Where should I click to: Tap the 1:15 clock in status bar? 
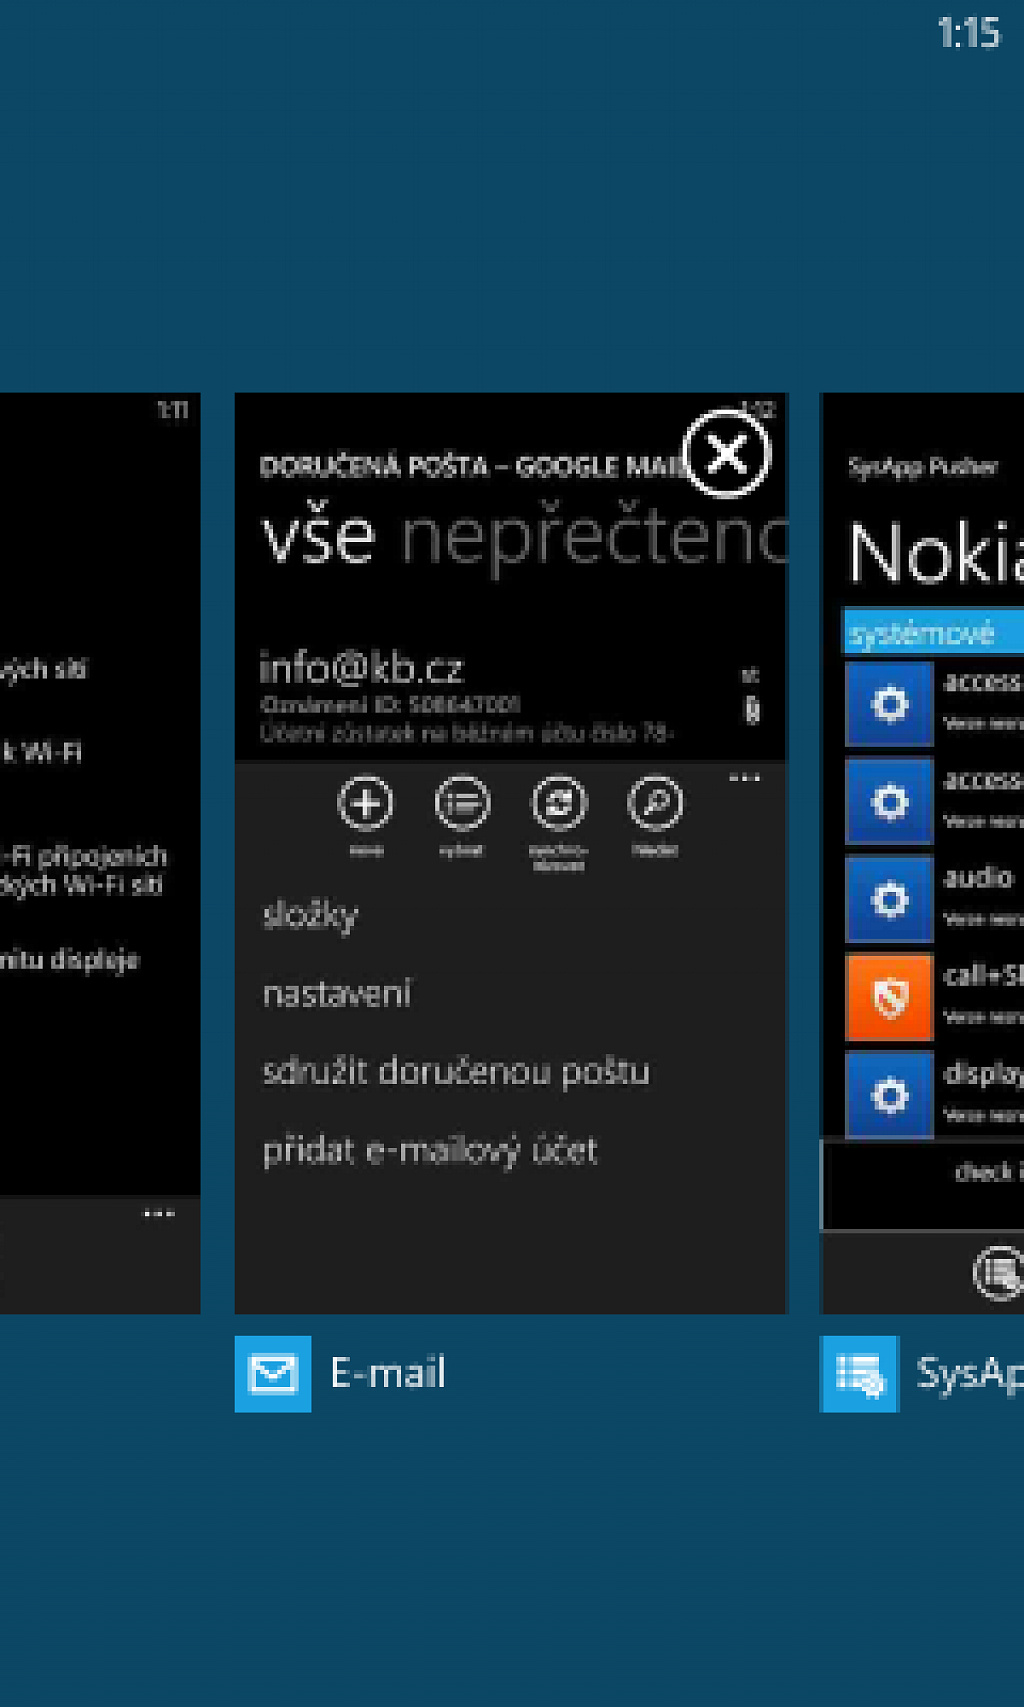pos(968,33)
